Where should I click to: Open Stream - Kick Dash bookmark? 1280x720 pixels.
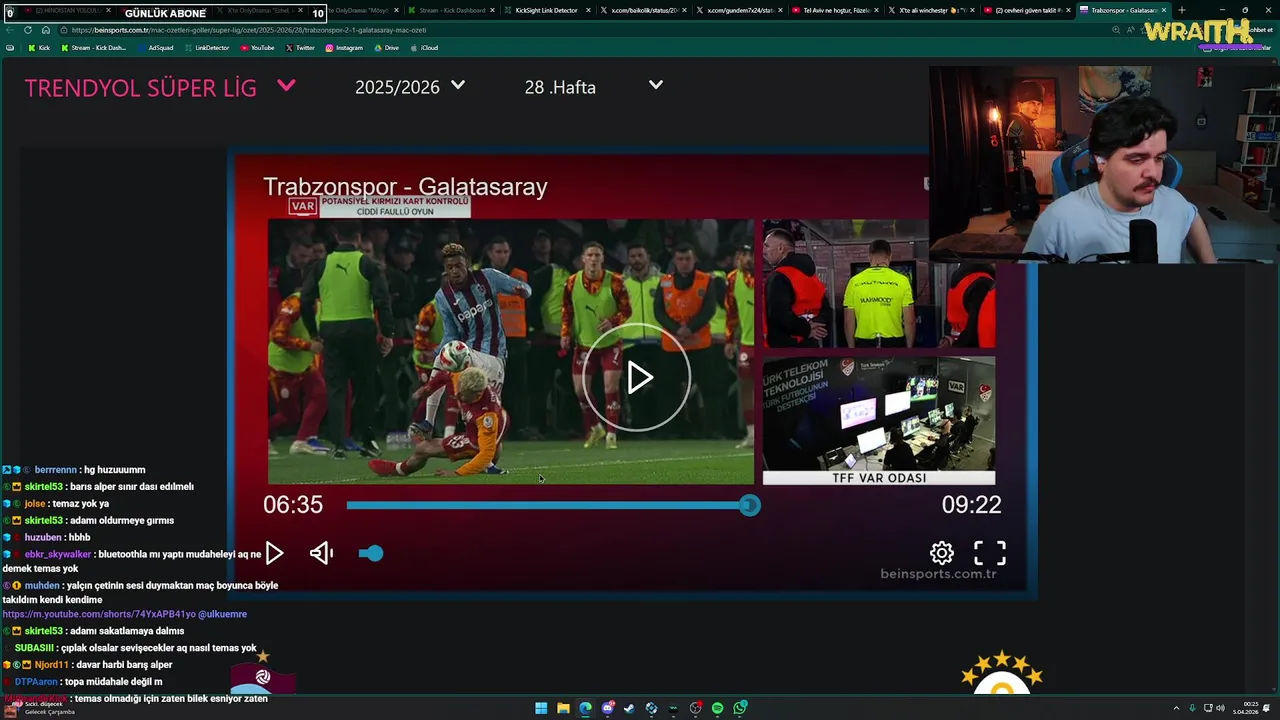tap(94, 48)
